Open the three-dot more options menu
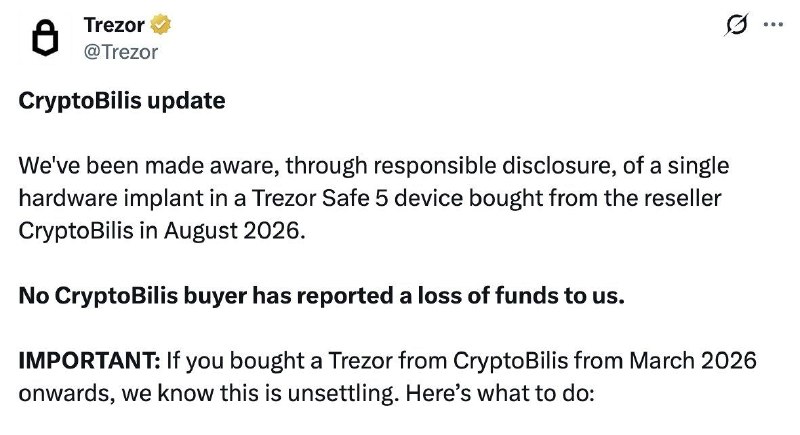 point(773,24)
